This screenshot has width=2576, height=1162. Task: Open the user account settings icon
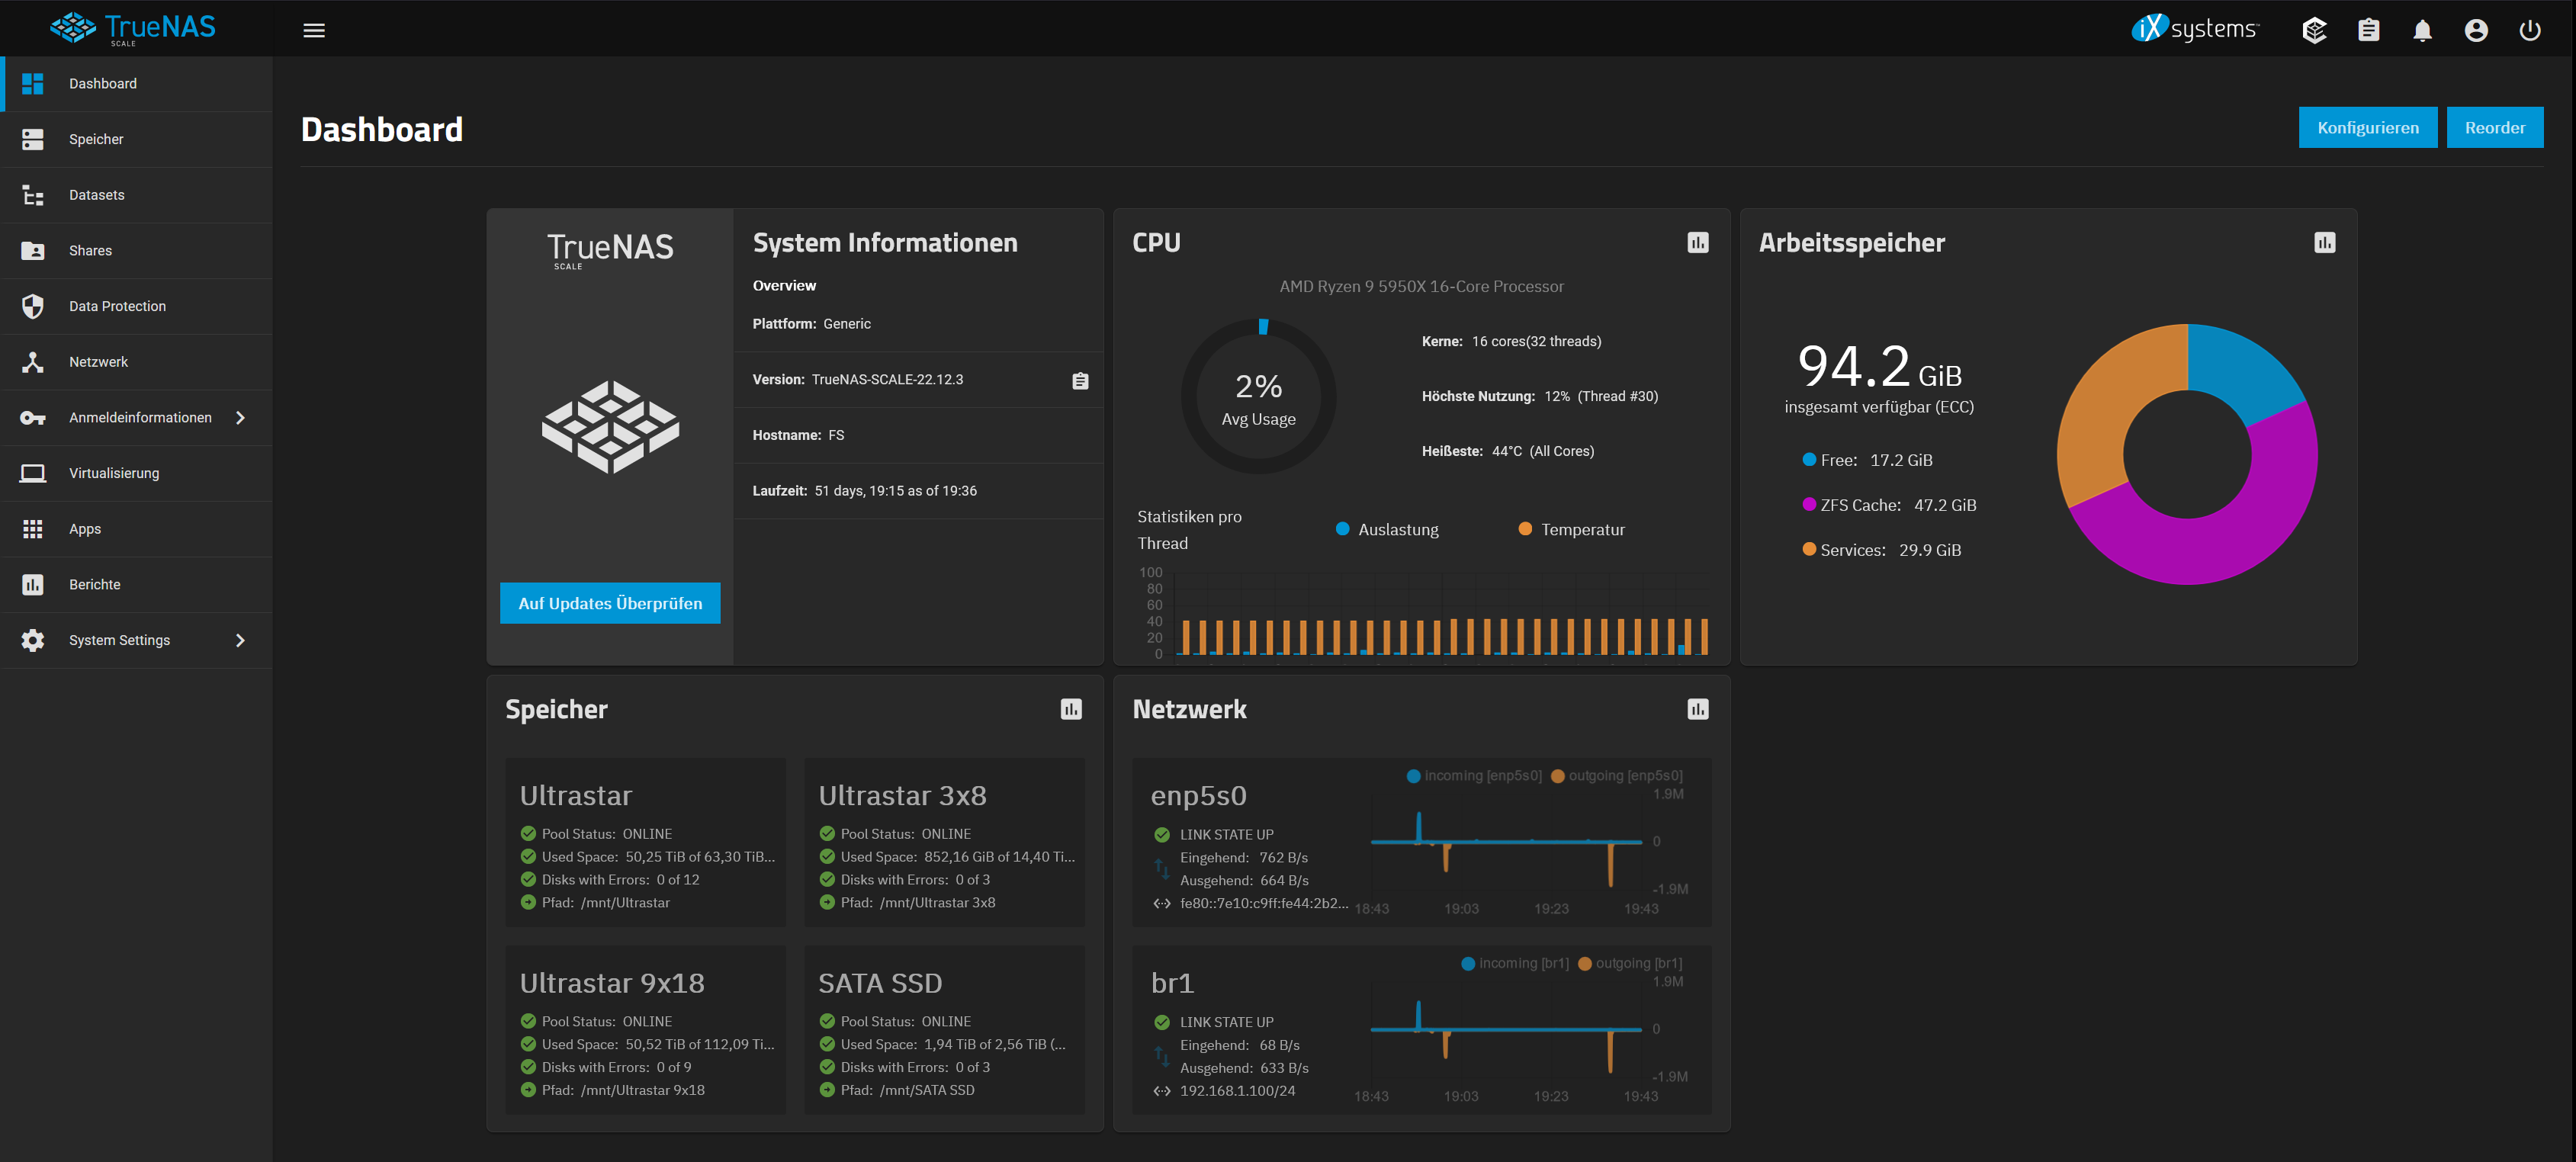[2476, 30]
